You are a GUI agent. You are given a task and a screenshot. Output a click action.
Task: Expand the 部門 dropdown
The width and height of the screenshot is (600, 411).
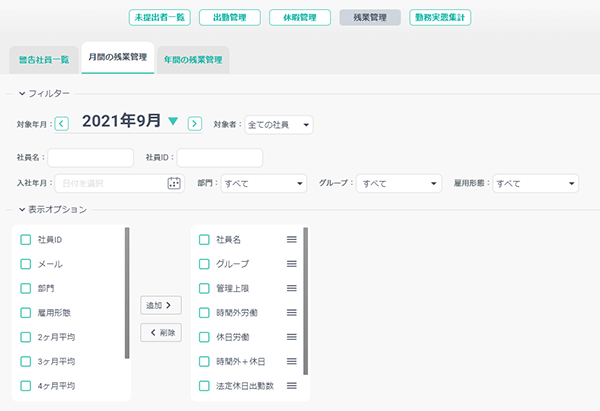[x=264, y=184]
